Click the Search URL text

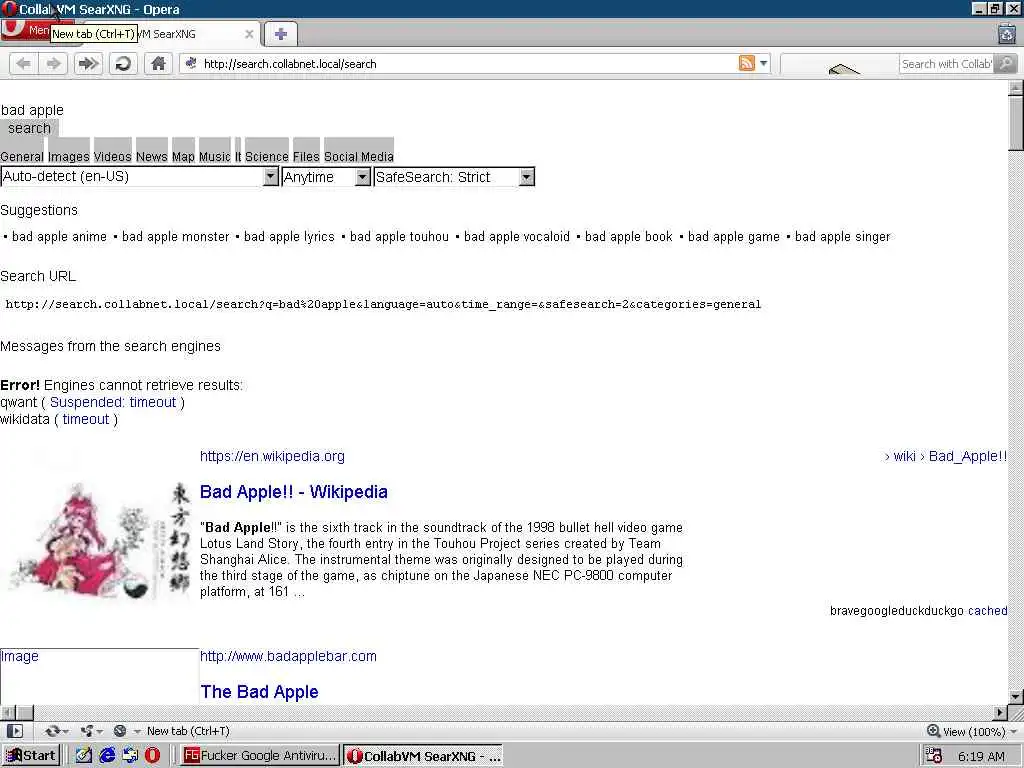[x=383, y=304]
